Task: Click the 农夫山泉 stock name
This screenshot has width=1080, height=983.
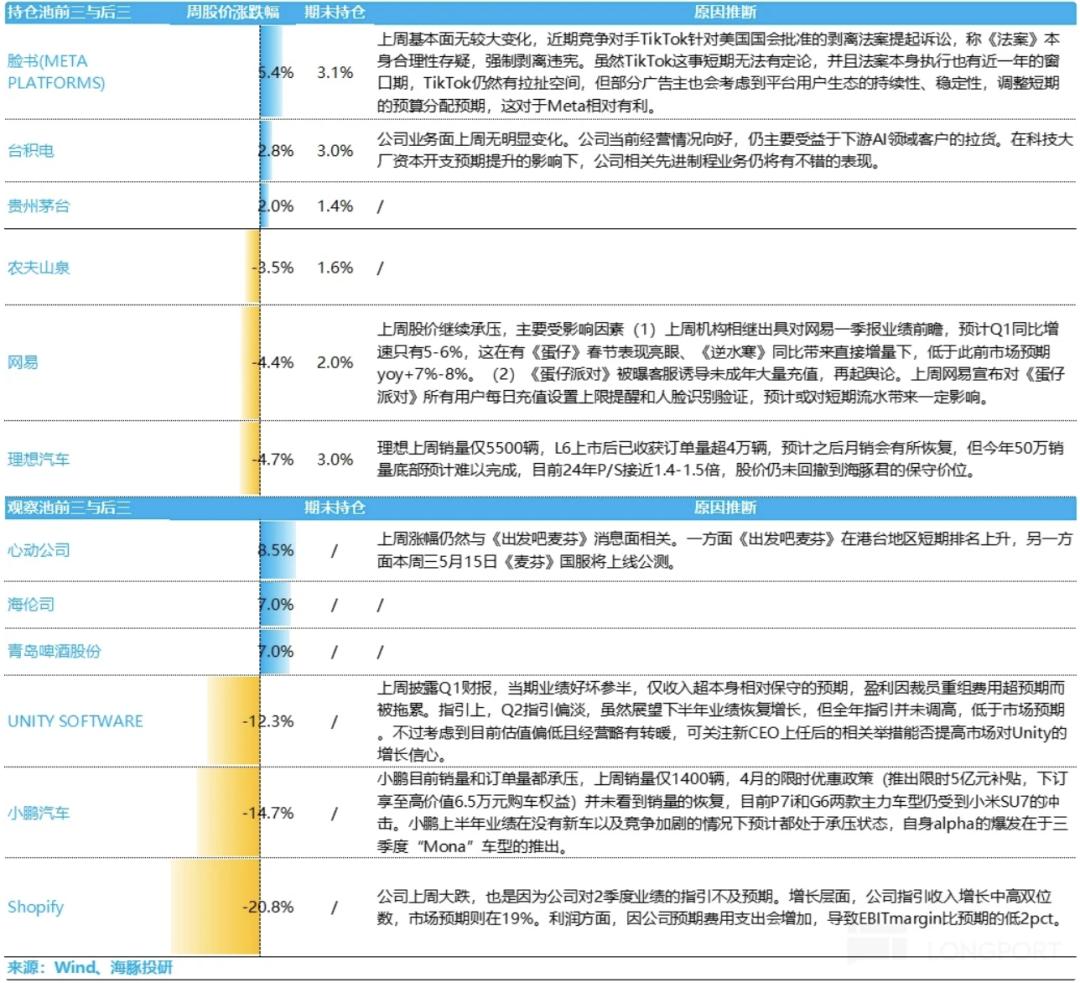Action: click(x=38, y=268)
